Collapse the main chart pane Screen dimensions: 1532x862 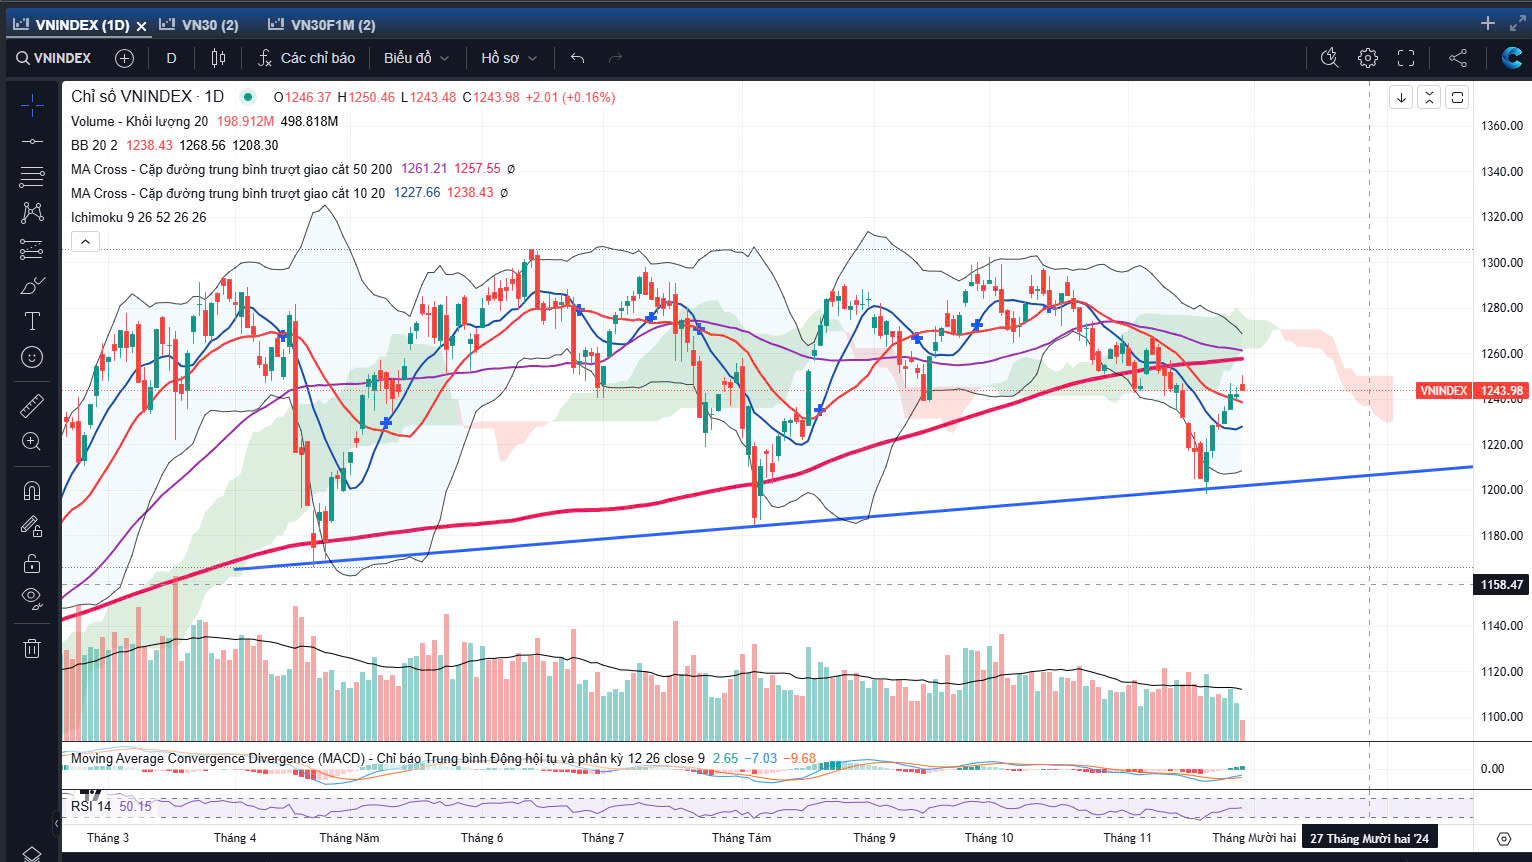1429,97
